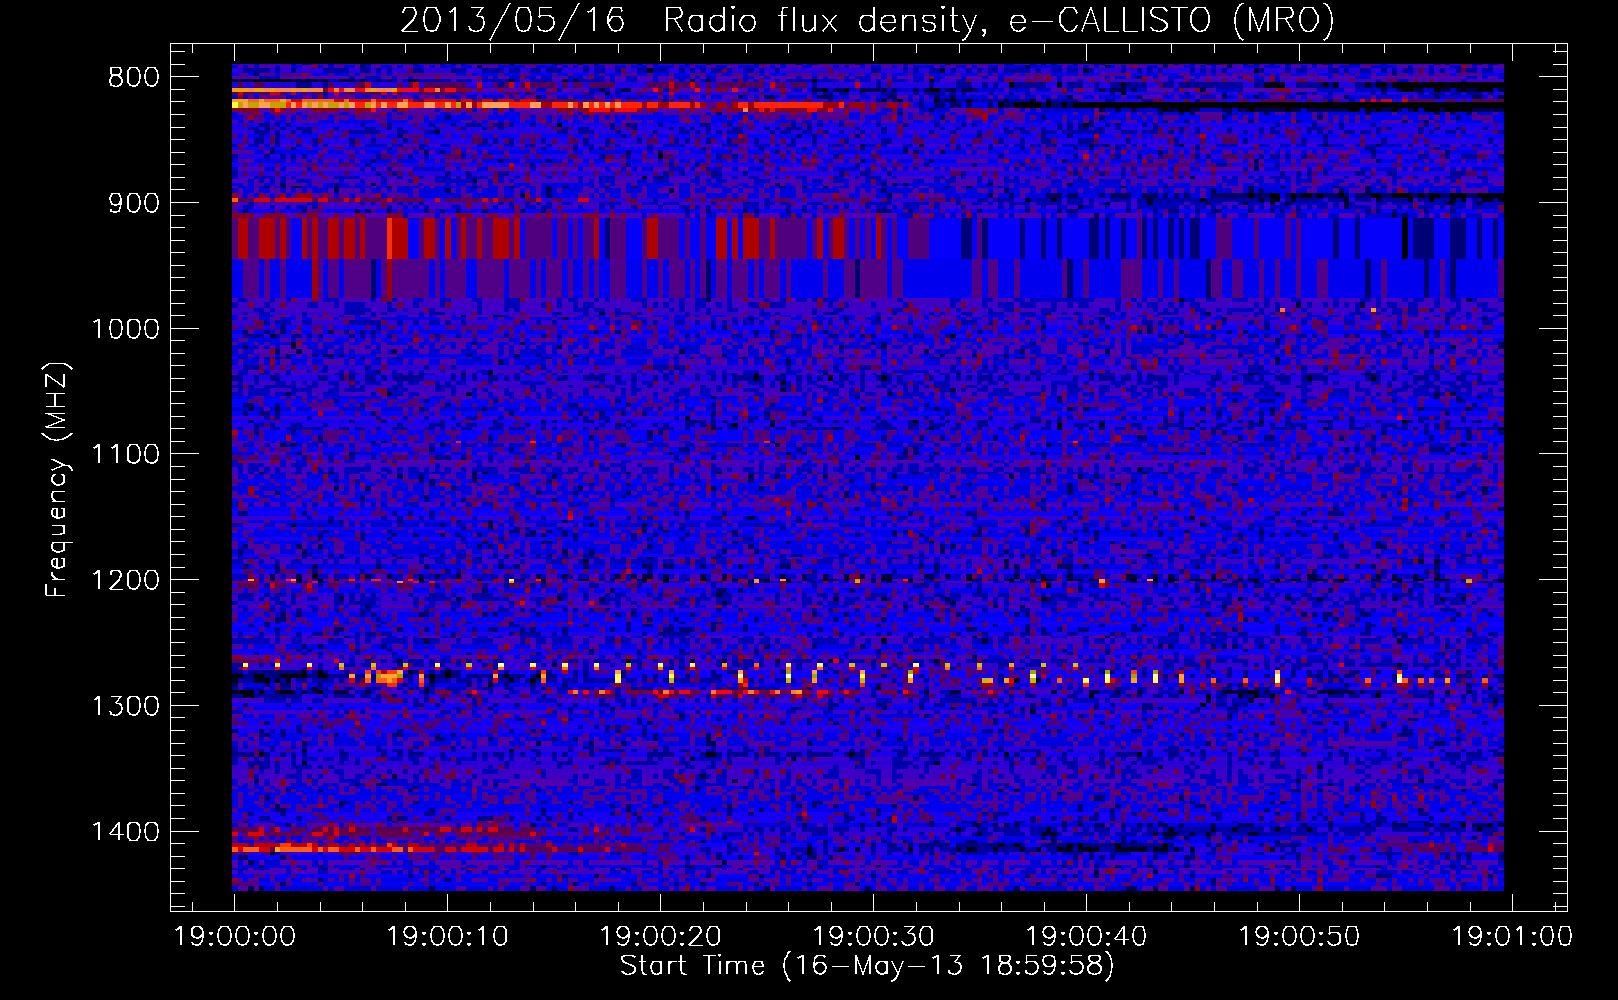Click the date '2013/05/16' in the title
1618x1000 pixels.
click(513, 21)
